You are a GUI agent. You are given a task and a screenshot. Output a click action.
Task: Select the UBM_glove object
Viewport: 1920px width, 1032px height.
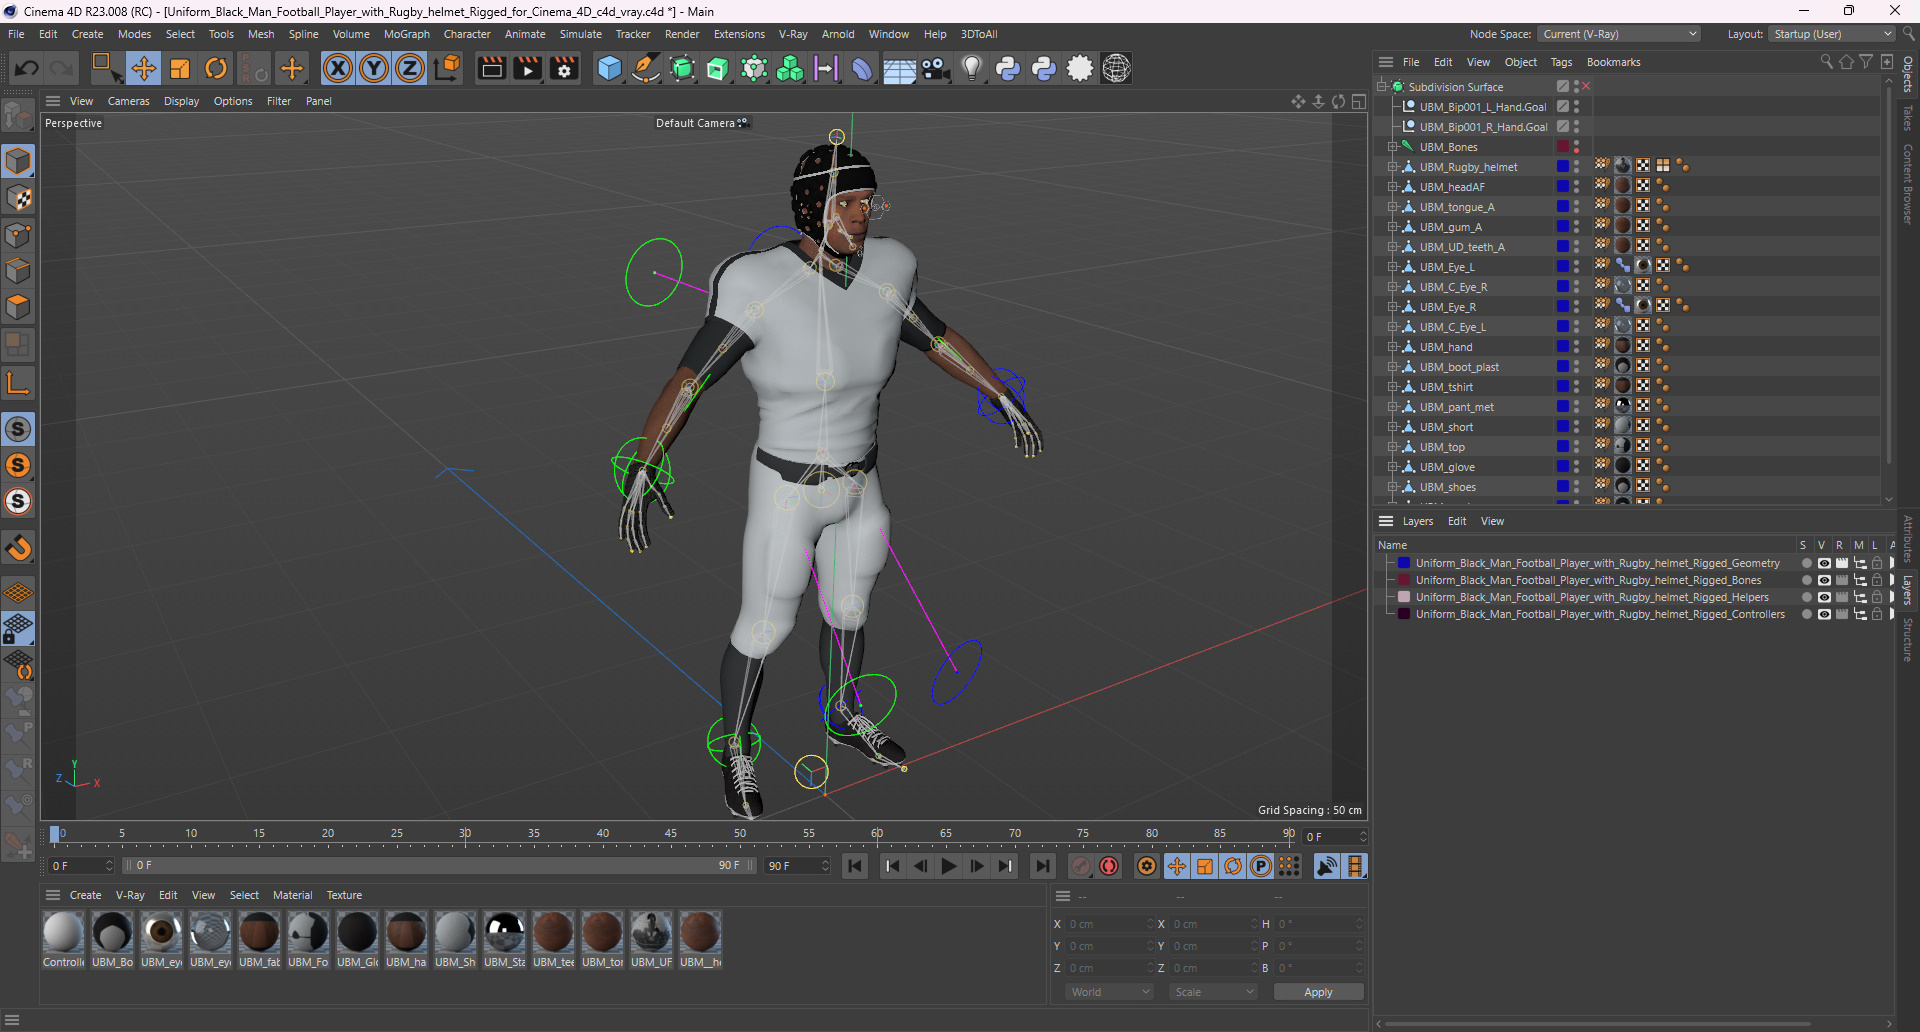[1447, 467]
